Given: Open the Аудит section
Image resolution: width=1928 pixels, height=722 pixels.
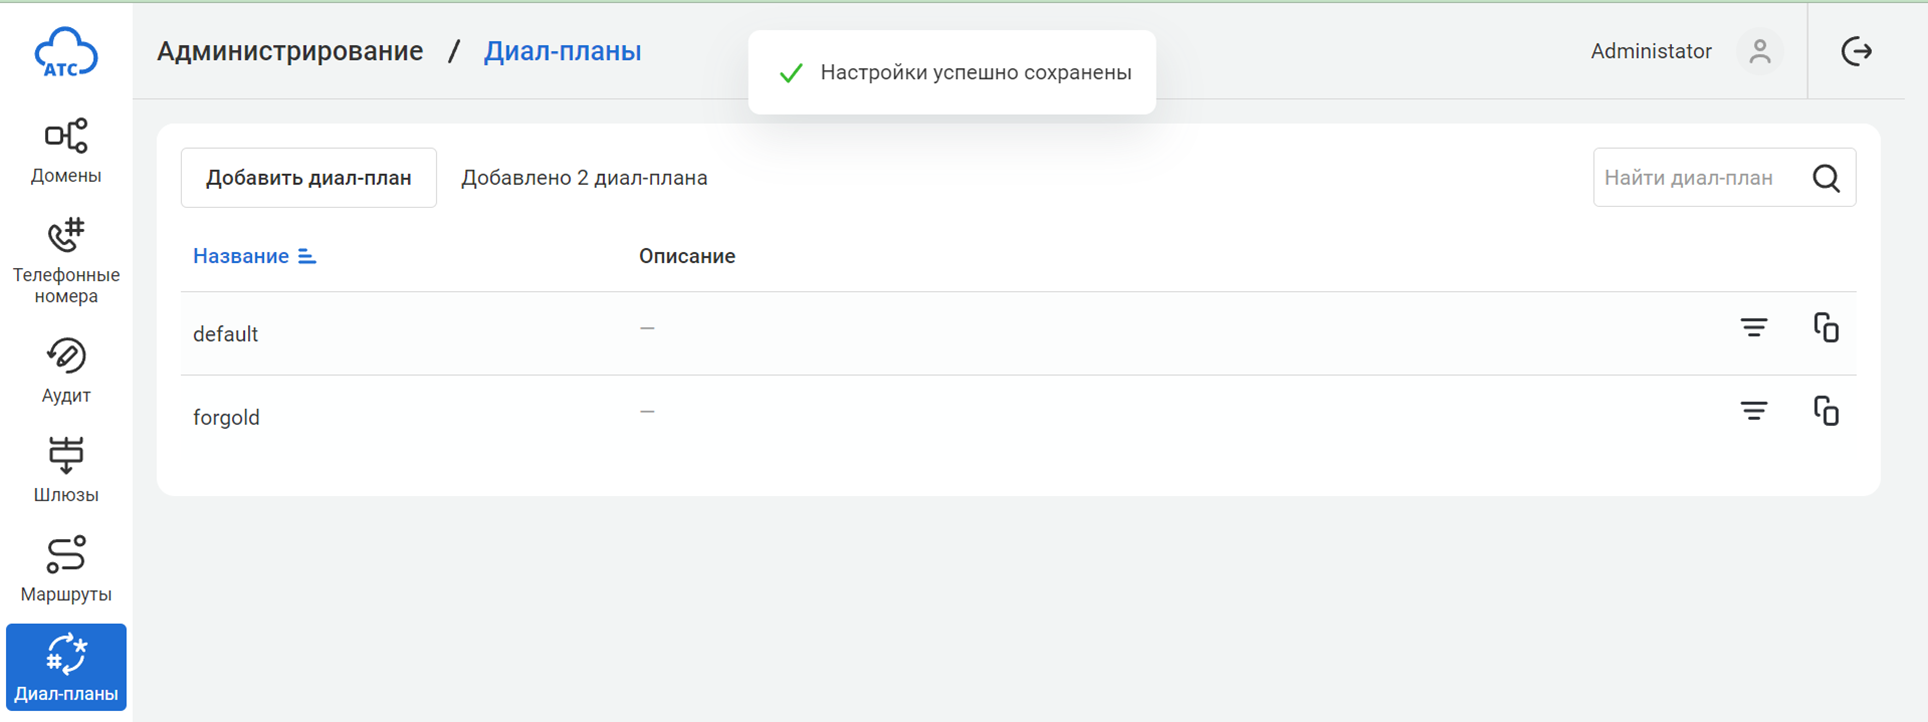Looking at the screenshot, I should [66, 370].
